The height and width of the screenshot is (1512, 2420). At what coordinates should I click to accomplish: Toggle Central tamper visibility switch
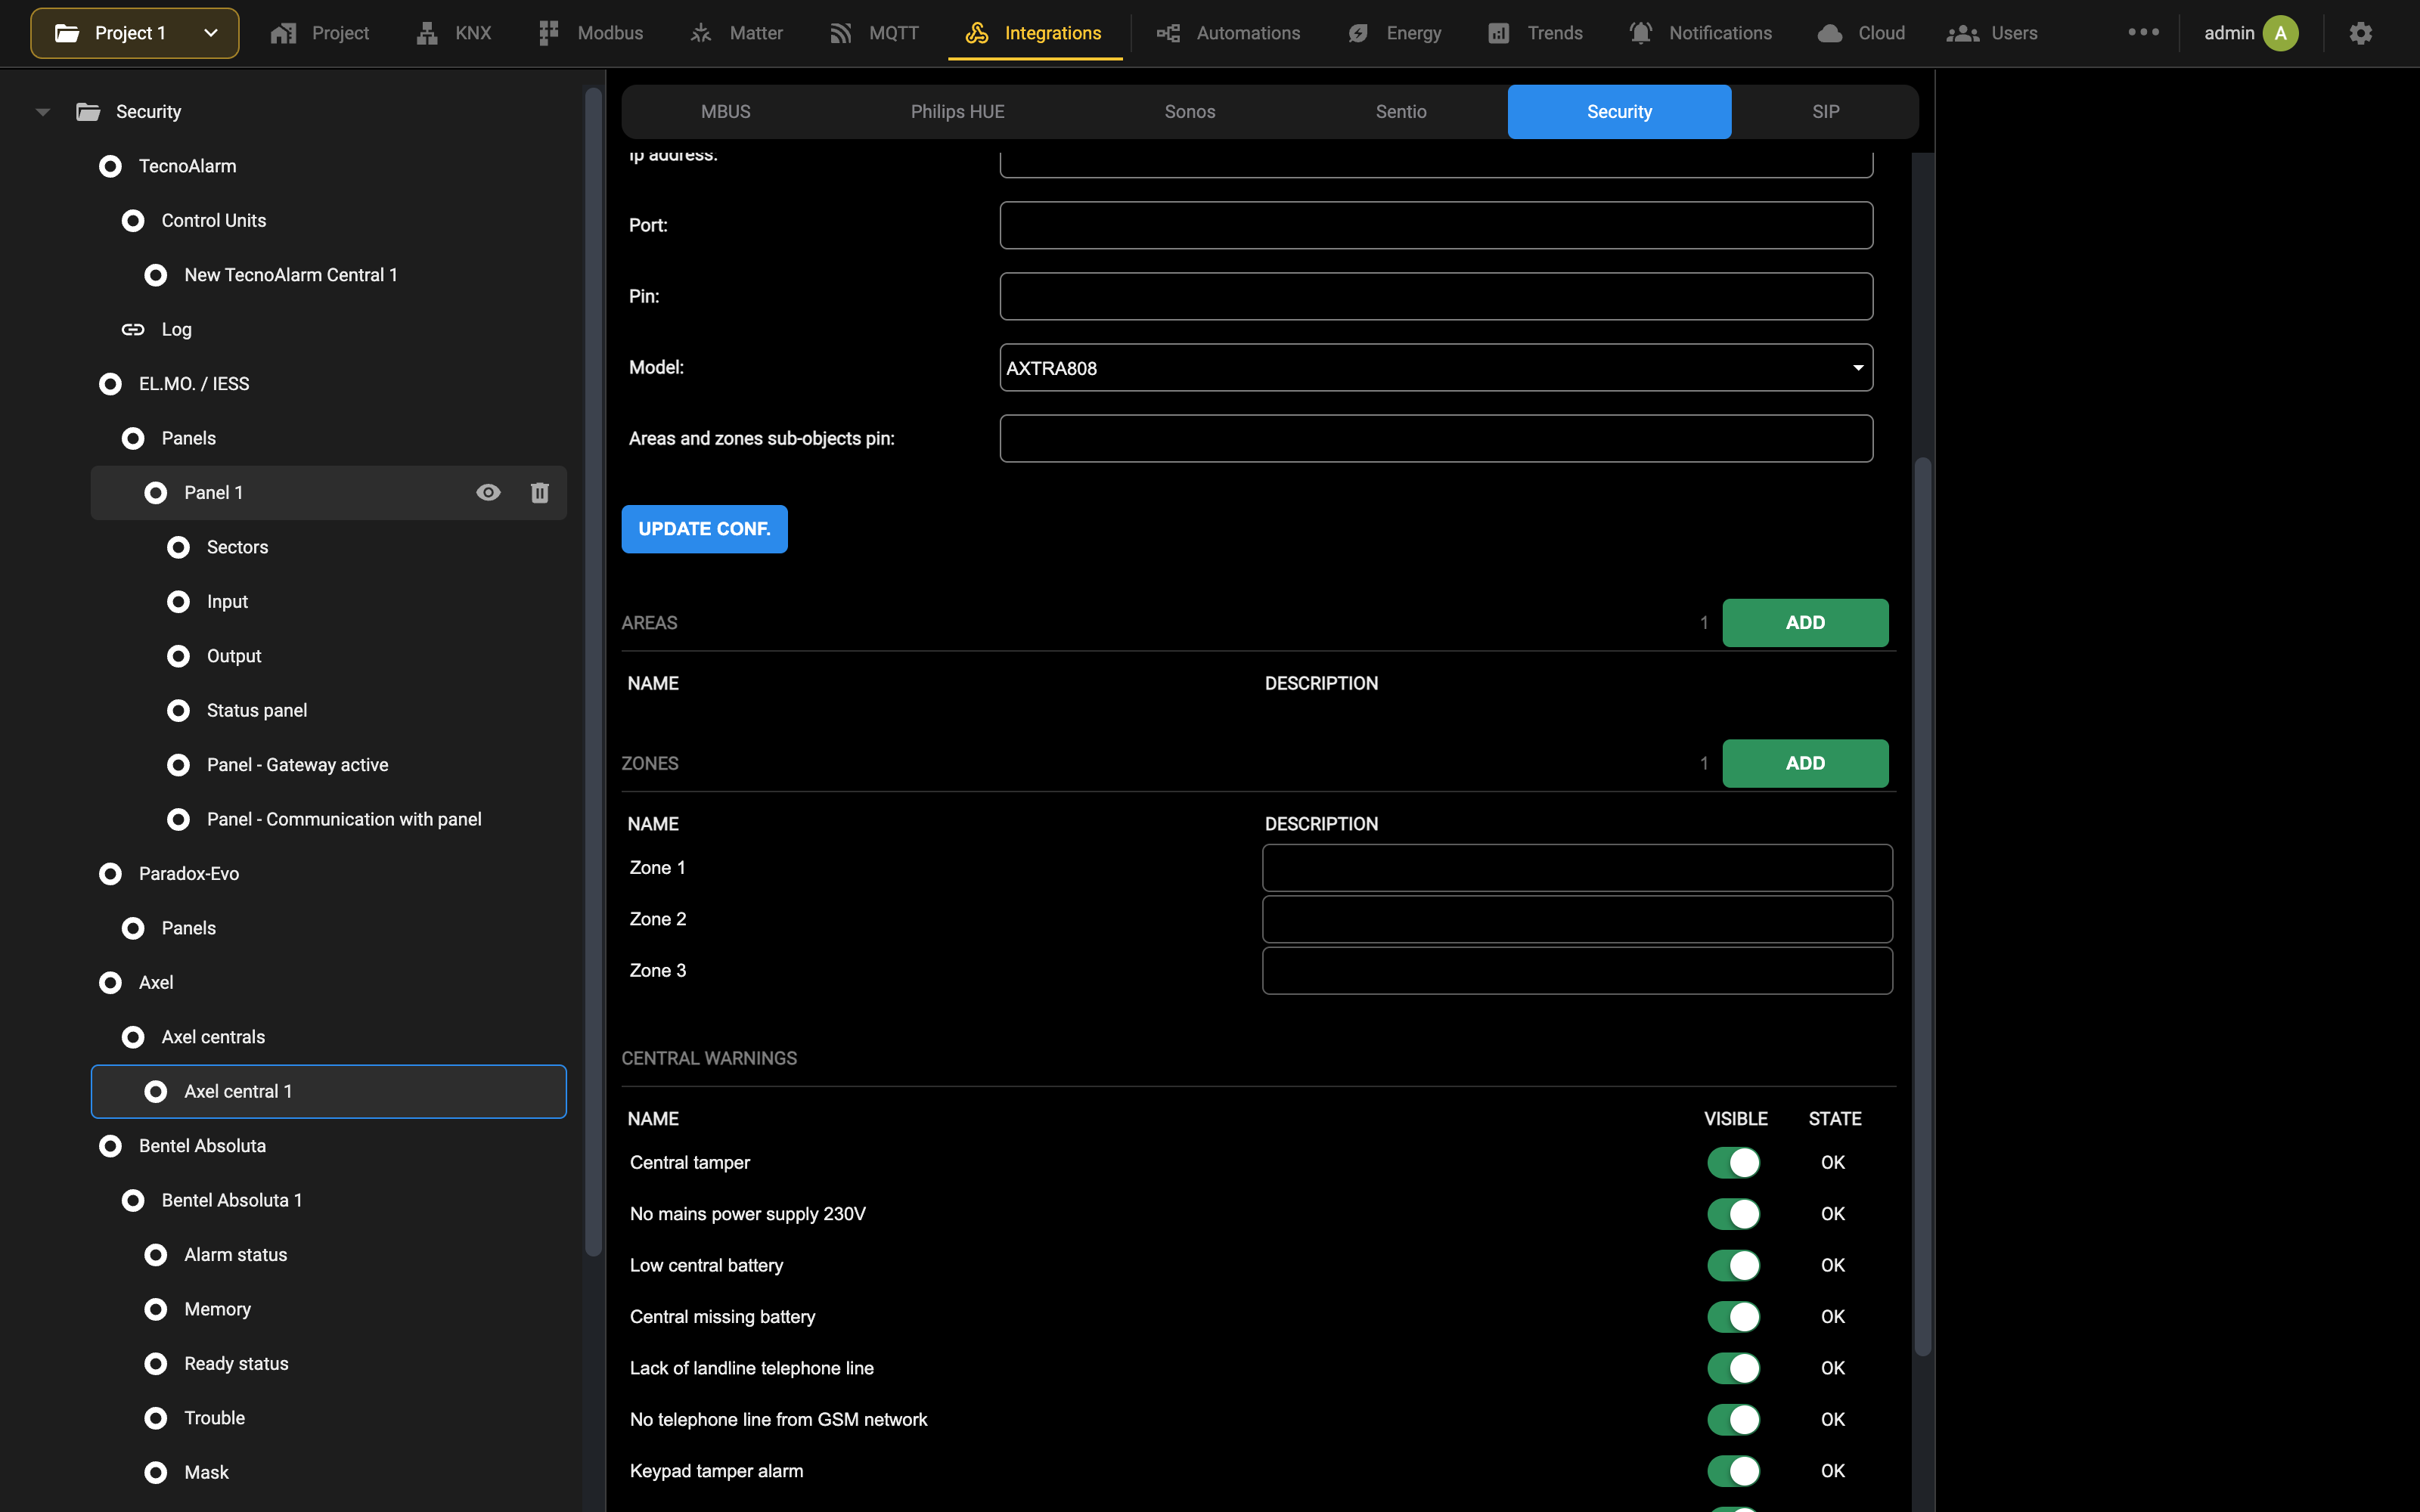[x=1733, y=1162]
